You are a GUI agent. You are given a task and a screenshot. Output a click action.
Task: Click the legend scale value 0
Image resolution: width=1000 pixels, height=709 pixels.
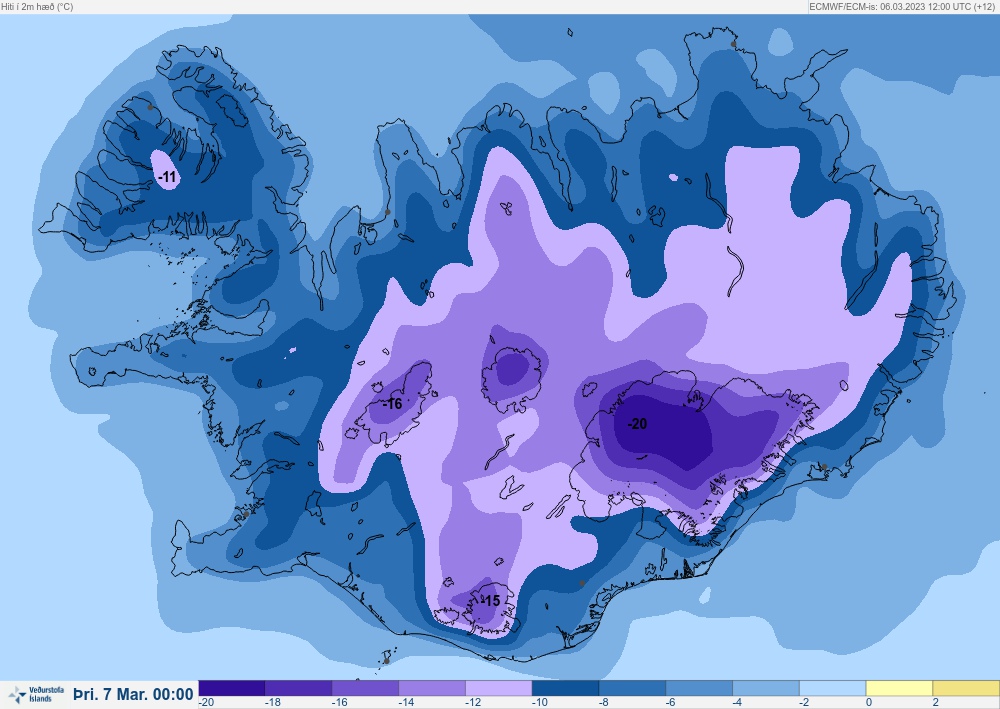pos(869,702)
